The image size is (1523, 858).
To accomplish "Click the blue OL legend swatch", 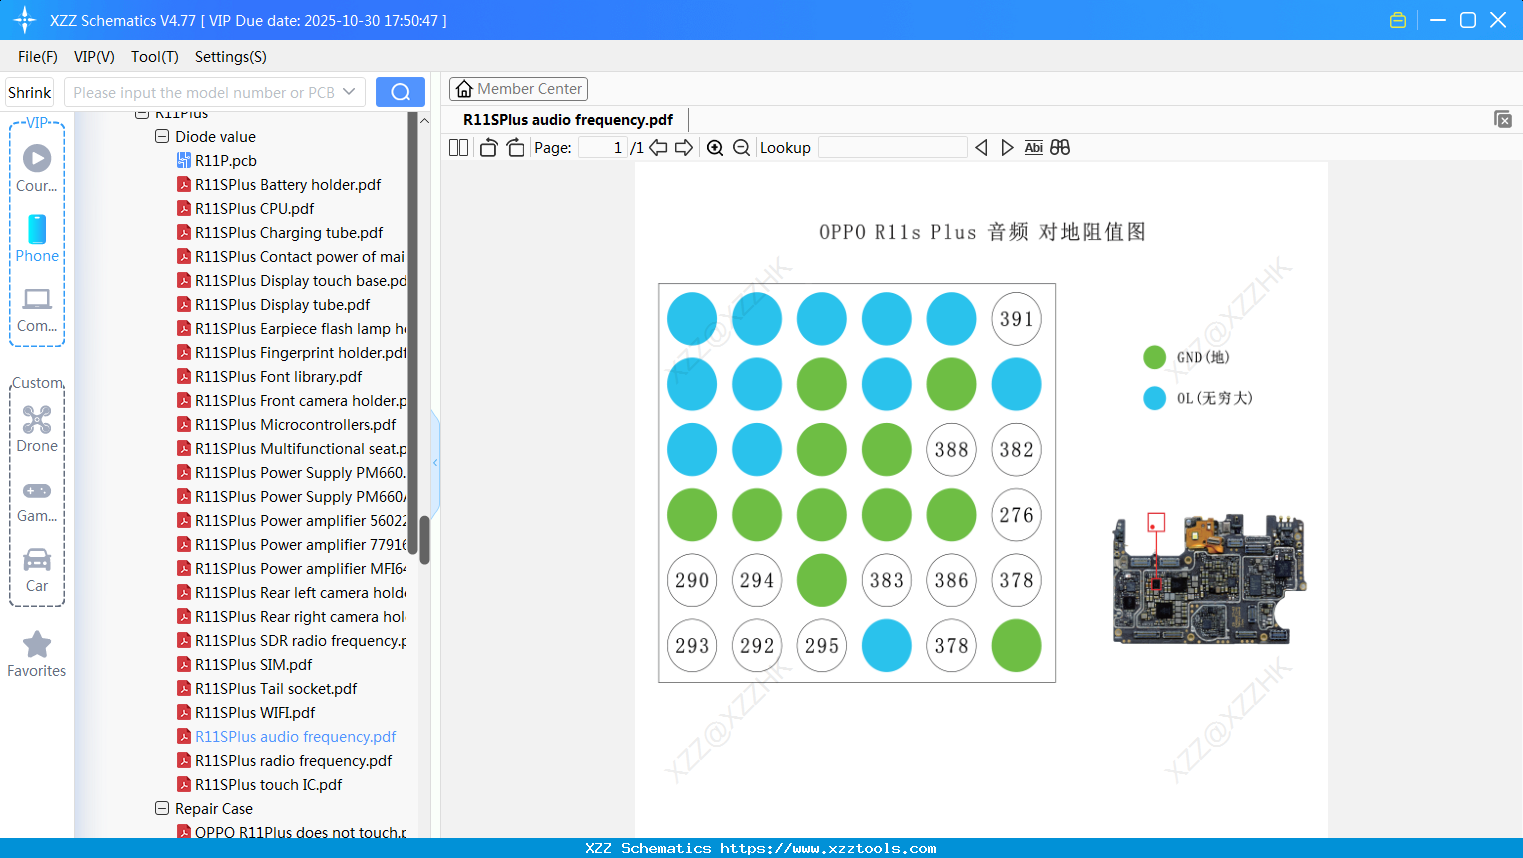I will (1154, 398).
